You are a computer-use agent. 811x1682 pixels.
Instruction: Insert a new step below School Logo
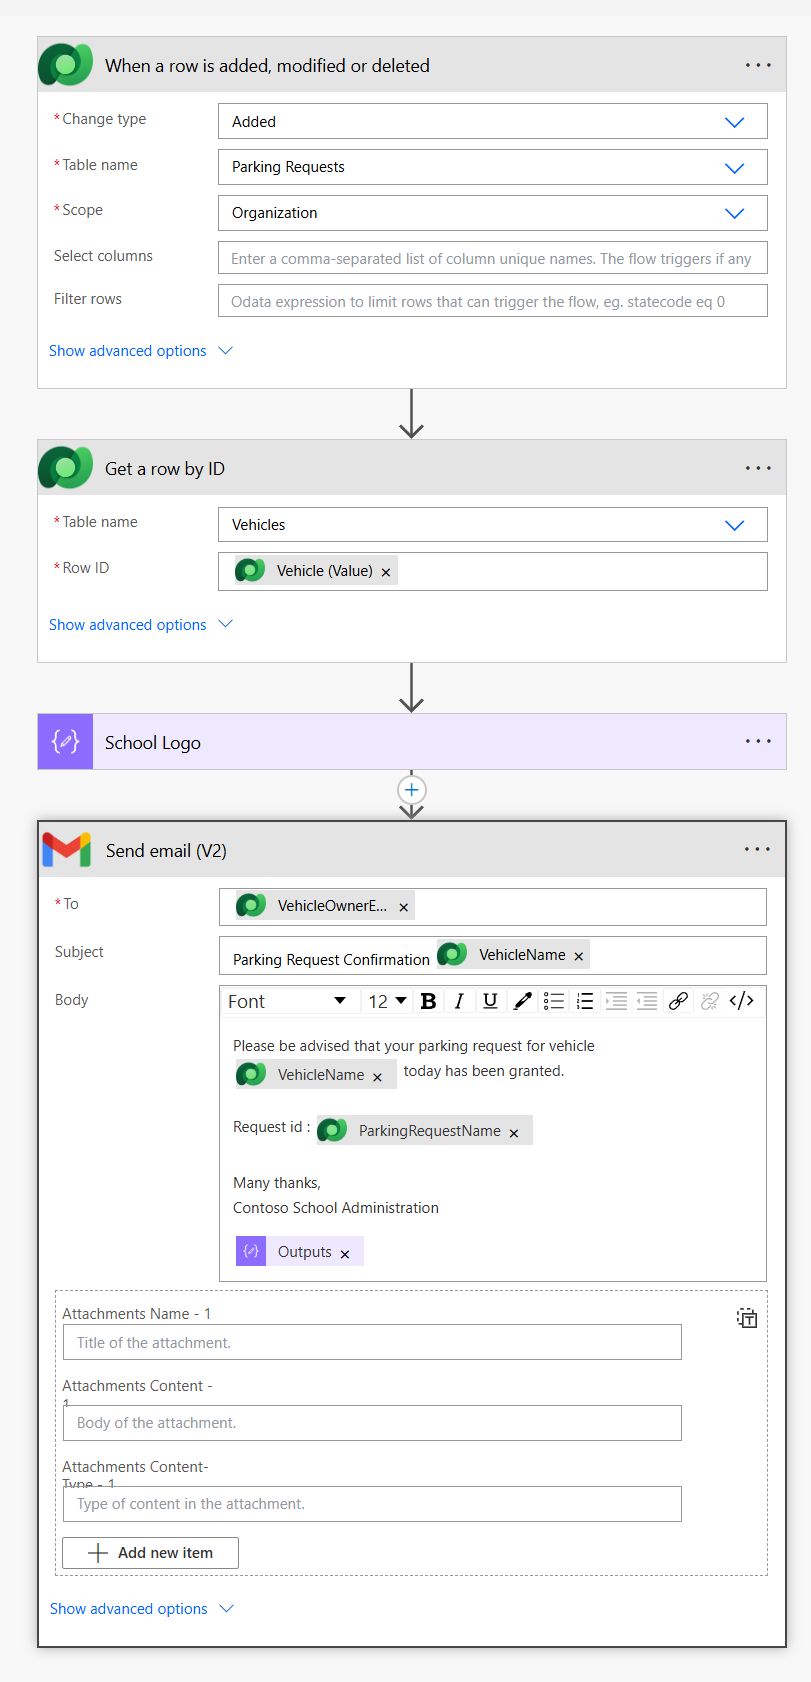click(x=412, y=790)
